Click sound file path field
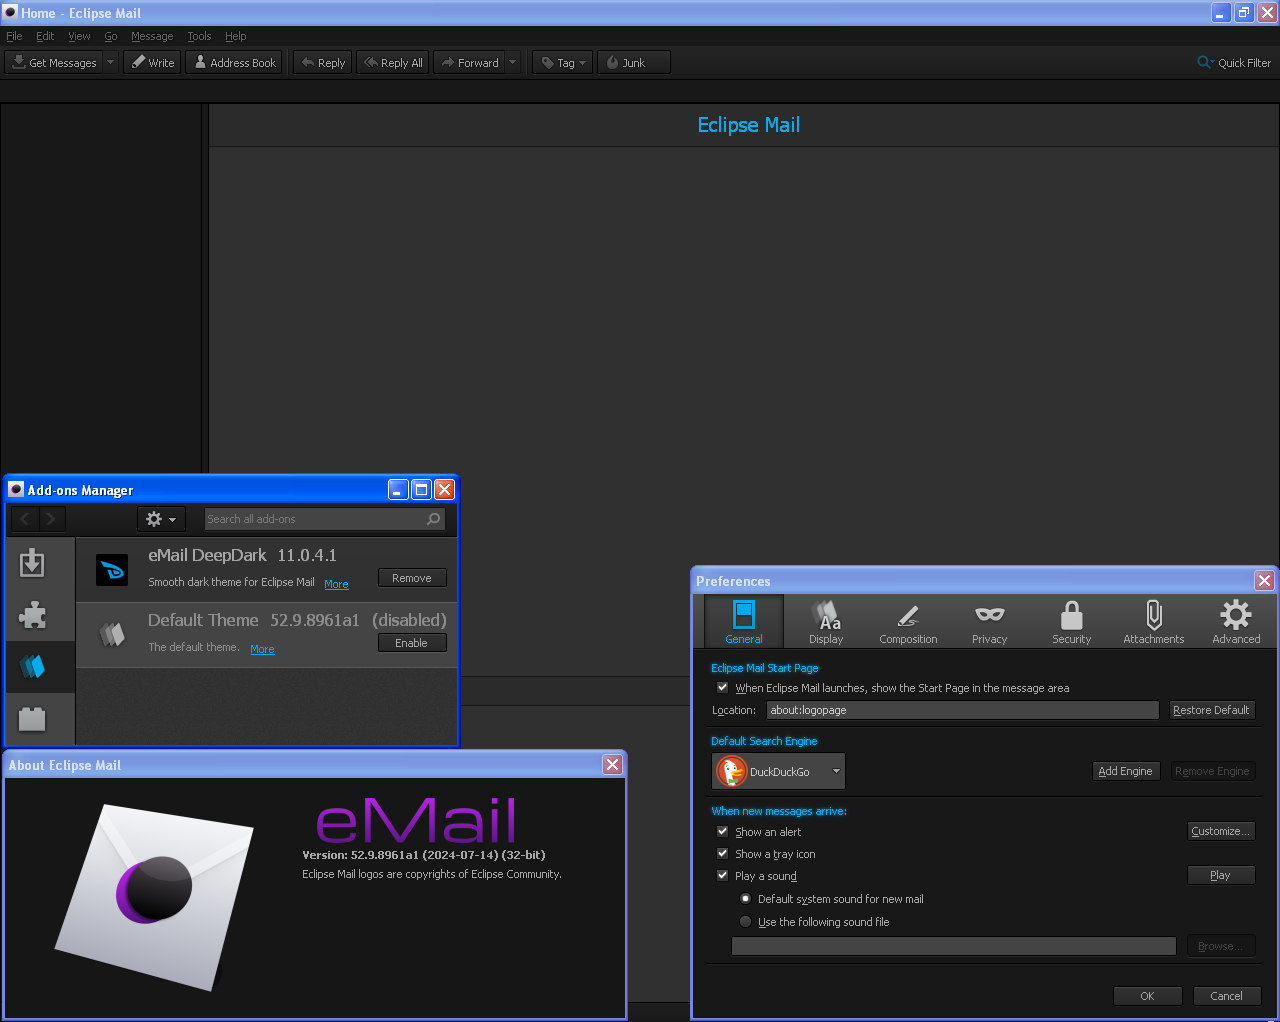This screenshot has height=1022, width=1280. (x=954, y=946)
